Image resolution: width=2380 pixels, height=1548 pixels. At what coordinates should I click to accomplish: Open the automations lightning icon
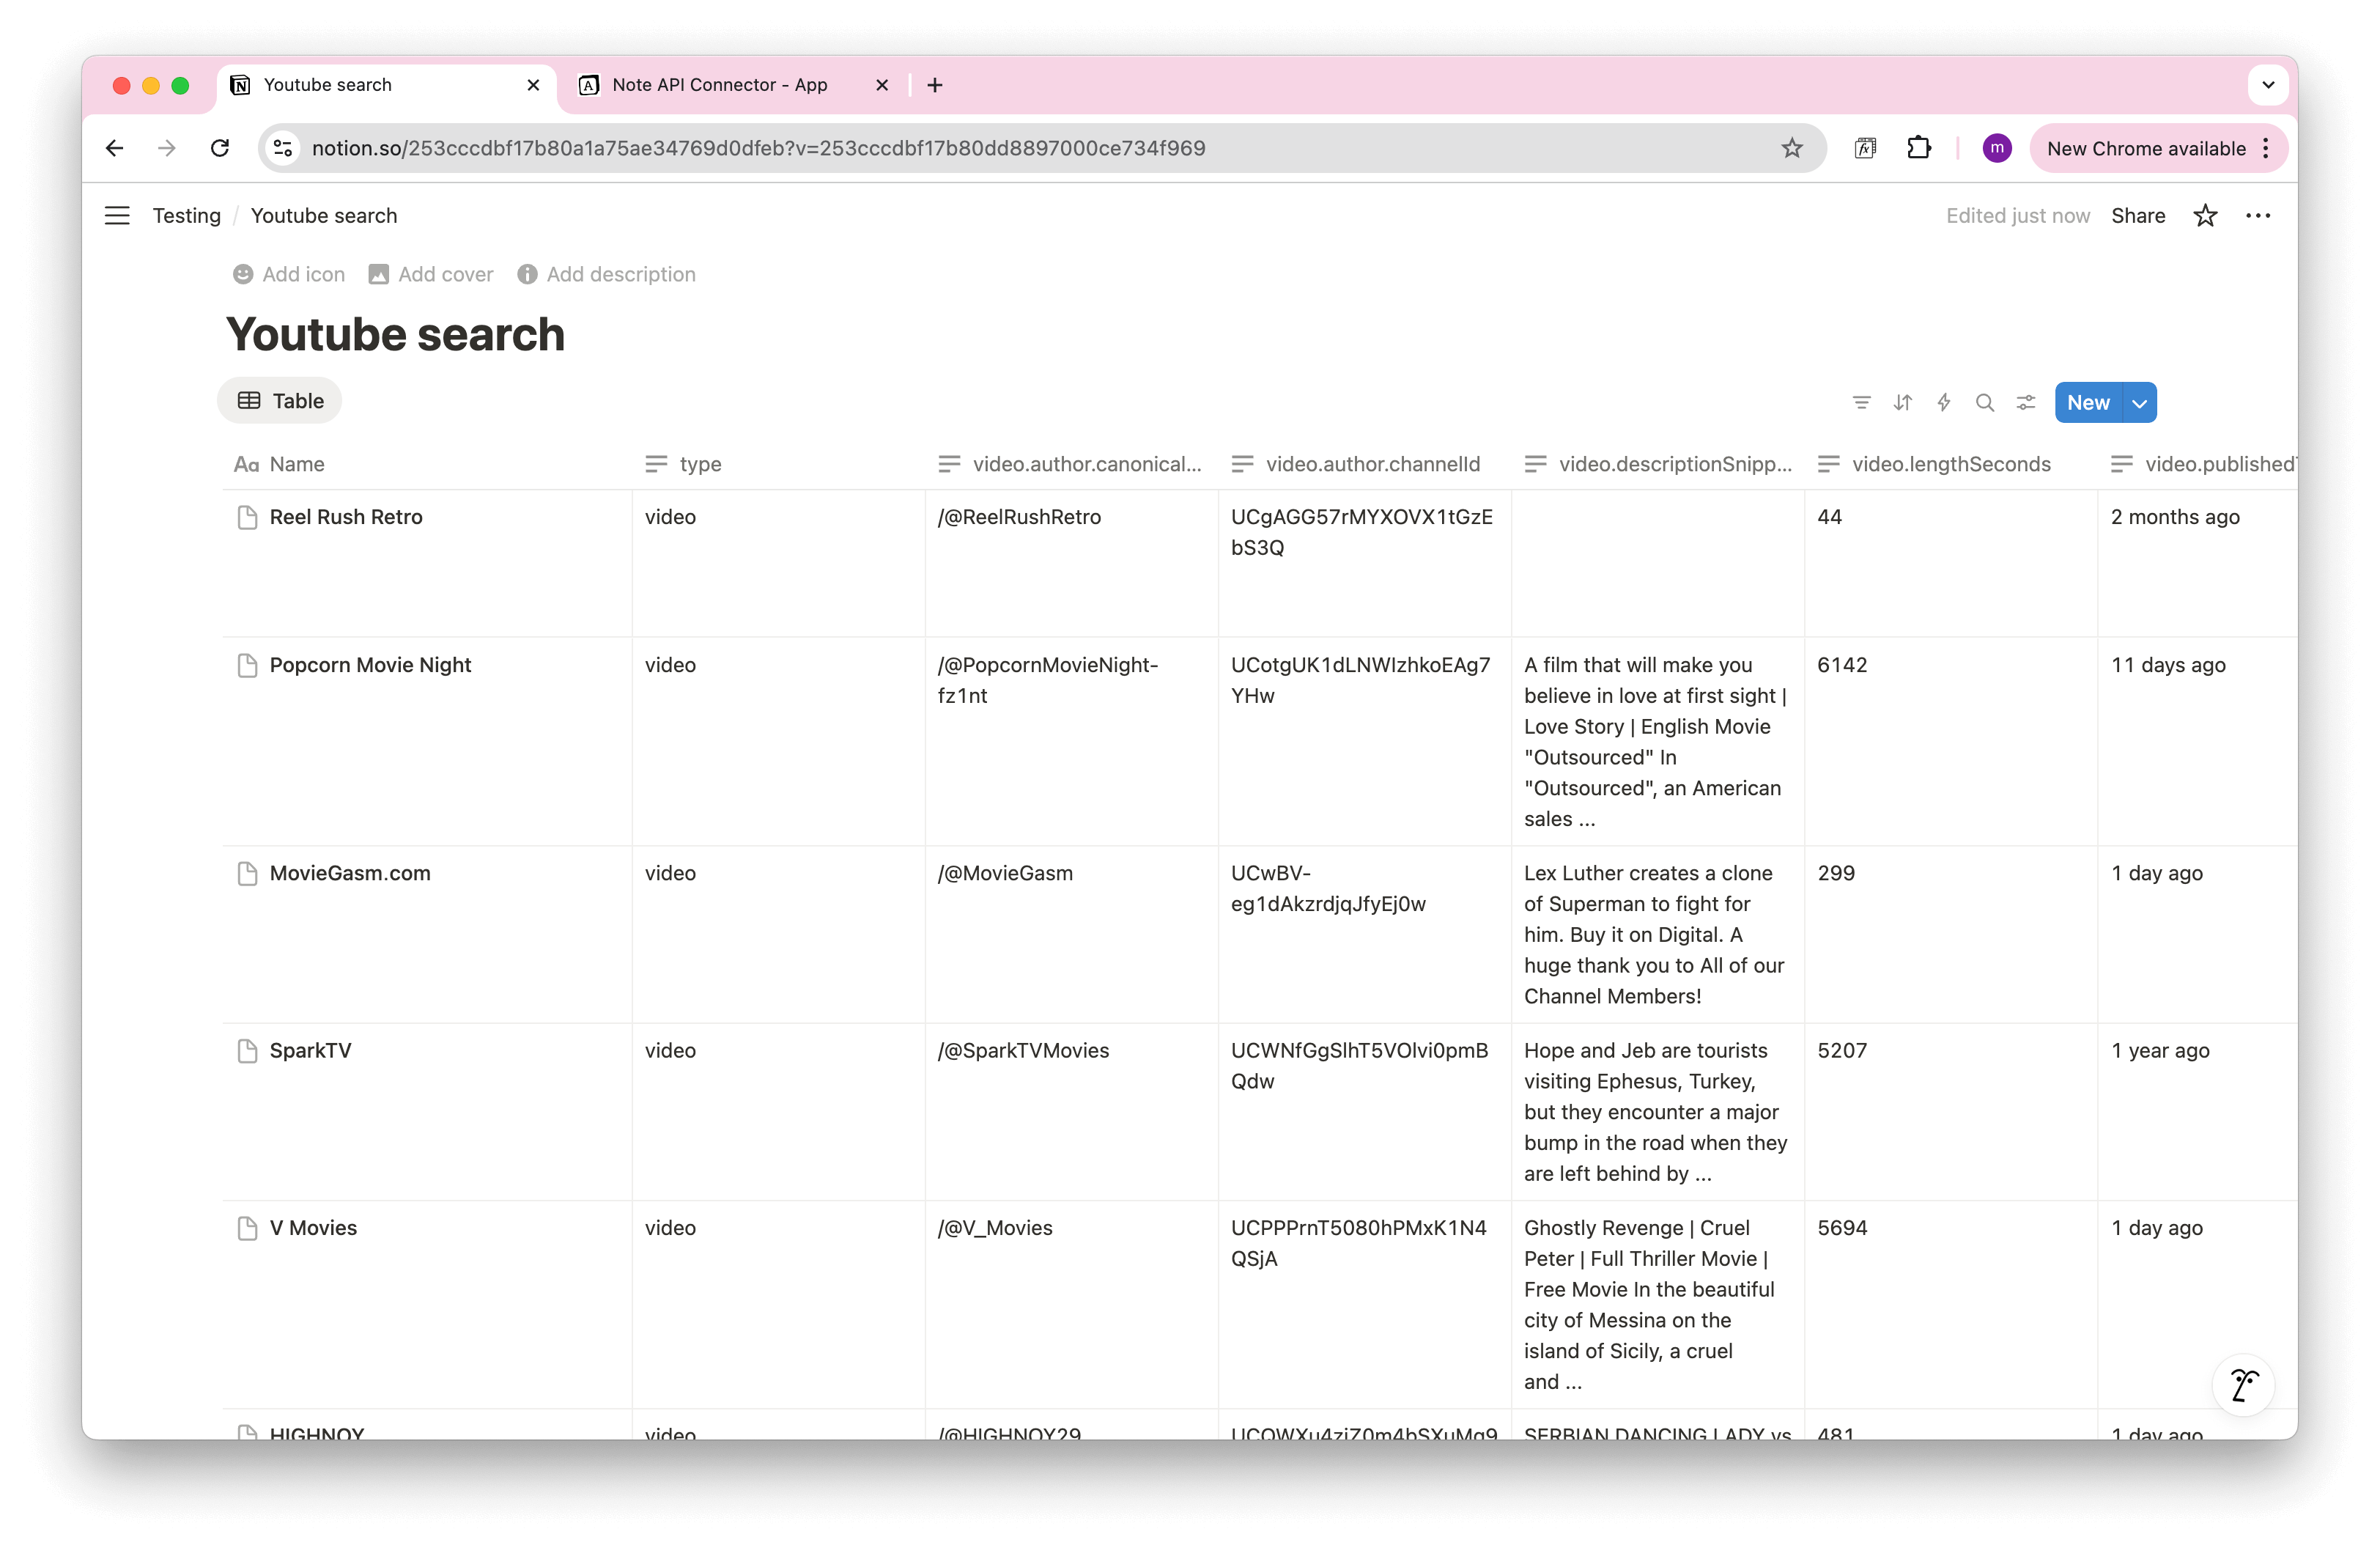tap(1943, 402)
